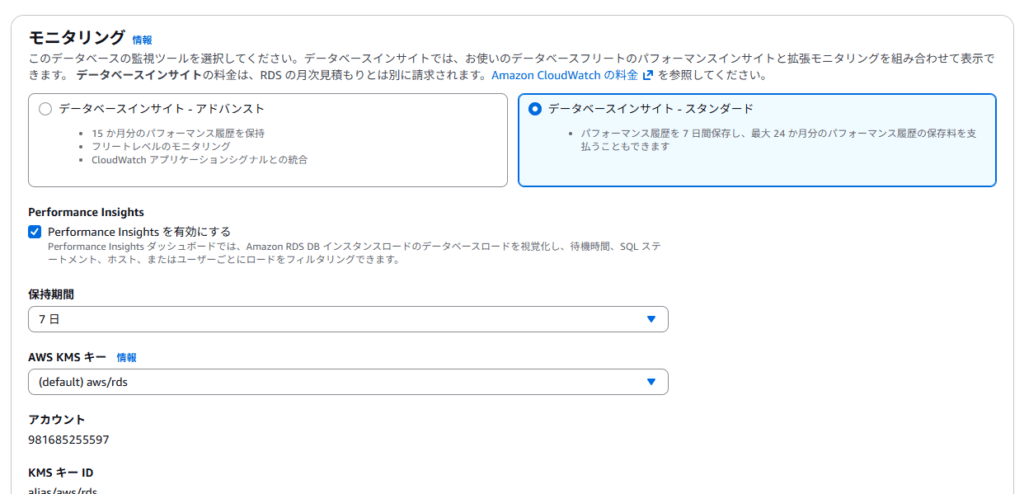
Task: Click blue arrow icon in AWS KMS キー field
Action: tap(651, 382)
